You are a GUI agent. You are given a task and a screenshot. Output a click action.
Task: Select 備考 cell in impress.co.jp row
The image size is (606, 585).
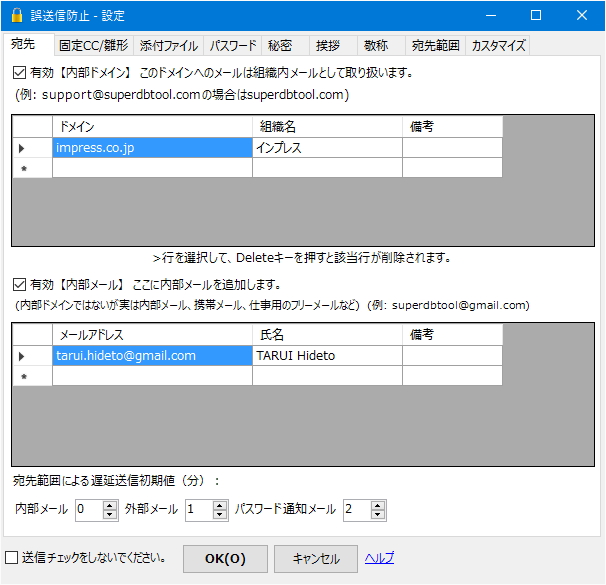tap(452, 148)
